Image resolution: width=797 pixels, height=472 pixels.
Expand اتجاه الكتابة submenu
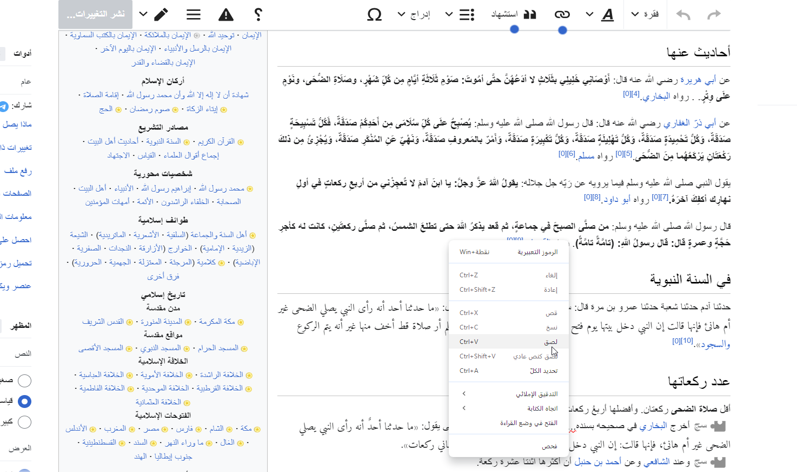[x=508, y=408]
